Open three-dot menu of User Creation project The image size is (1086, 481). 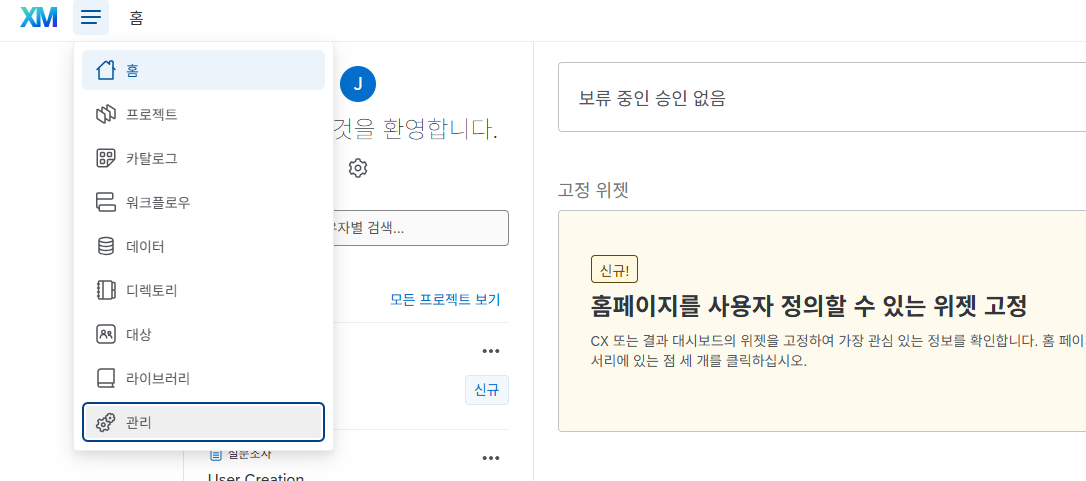(491, 458)
